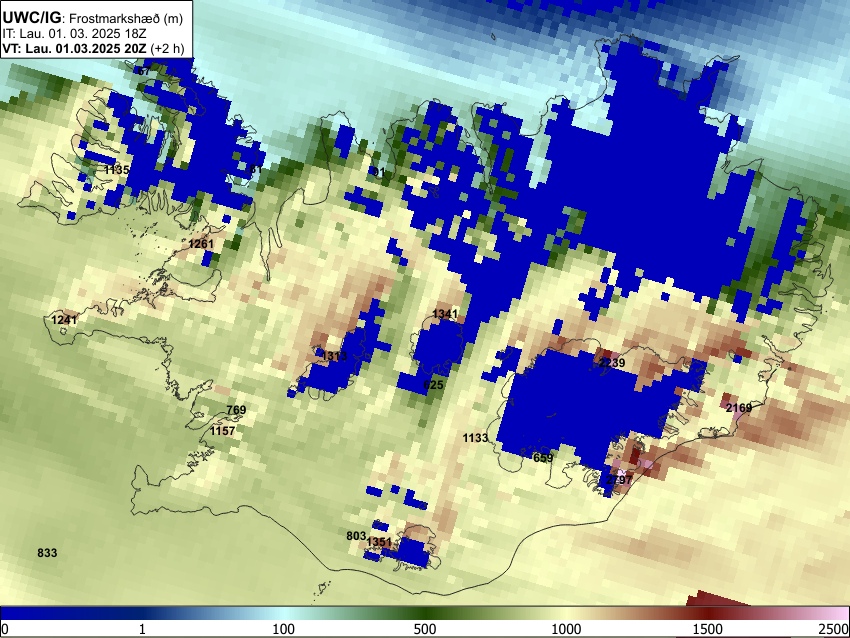Click the map value 1133
Image resolution: width=850 pixels, height=638 pixels.
(x=475, y=437)
